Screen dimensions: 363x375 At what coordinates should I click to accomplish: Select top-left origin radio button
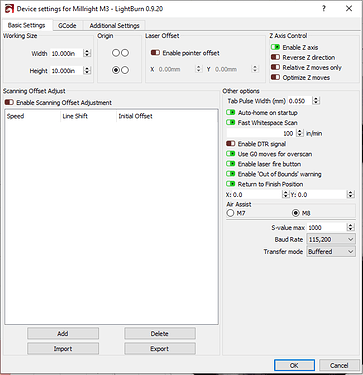[116, 53]
